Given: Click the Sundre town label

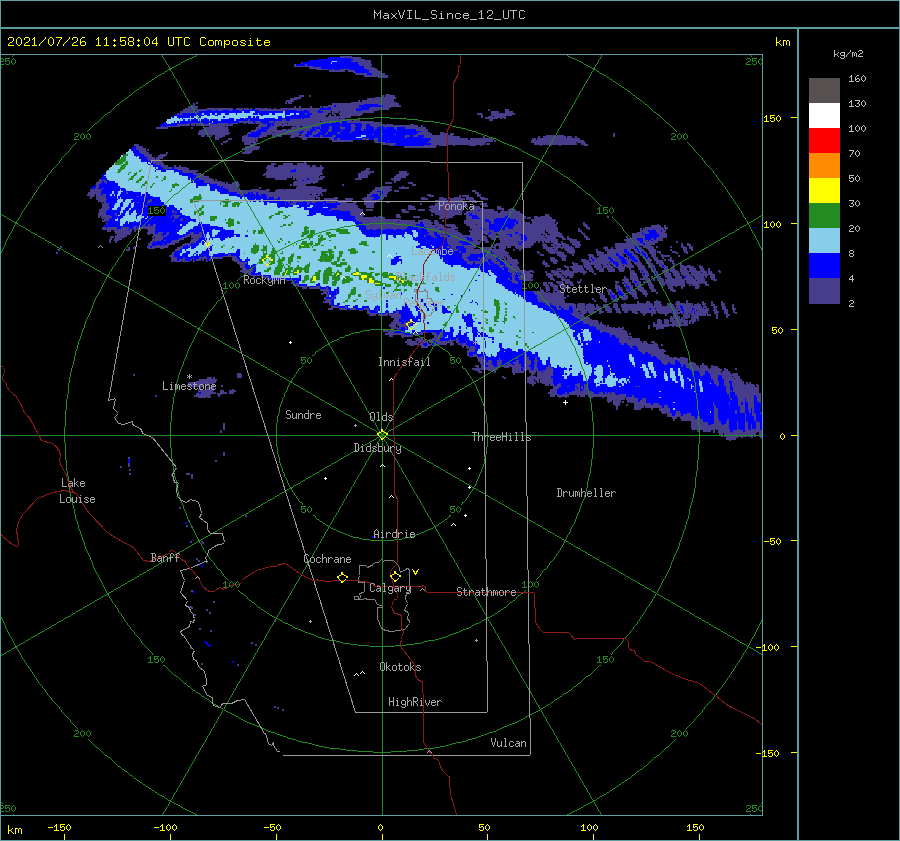Looking at the screenshot, I should point(303,415).
